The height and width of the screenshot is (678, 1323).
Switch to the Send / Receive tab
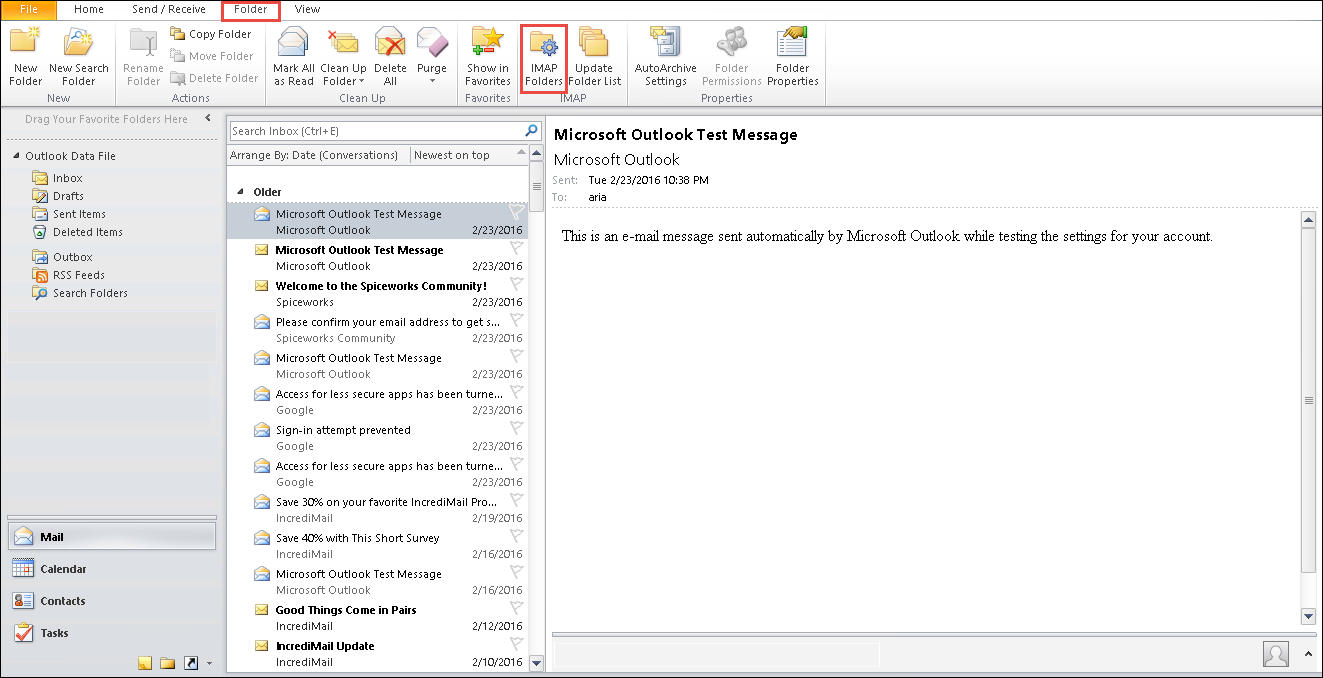tap(168, 9)
